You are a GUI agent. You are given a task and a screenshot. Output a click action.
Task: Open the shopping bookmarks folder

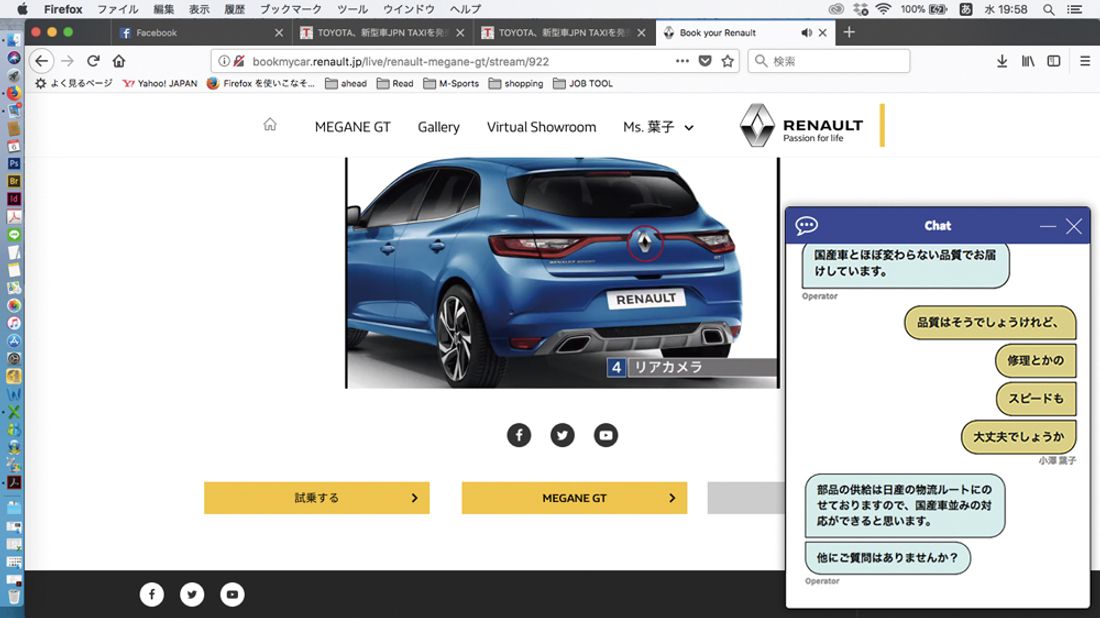(516, 83)
